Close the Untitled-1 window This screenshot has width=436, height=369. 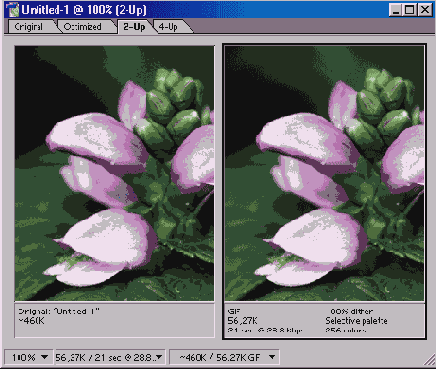click(x=425, y=10)
